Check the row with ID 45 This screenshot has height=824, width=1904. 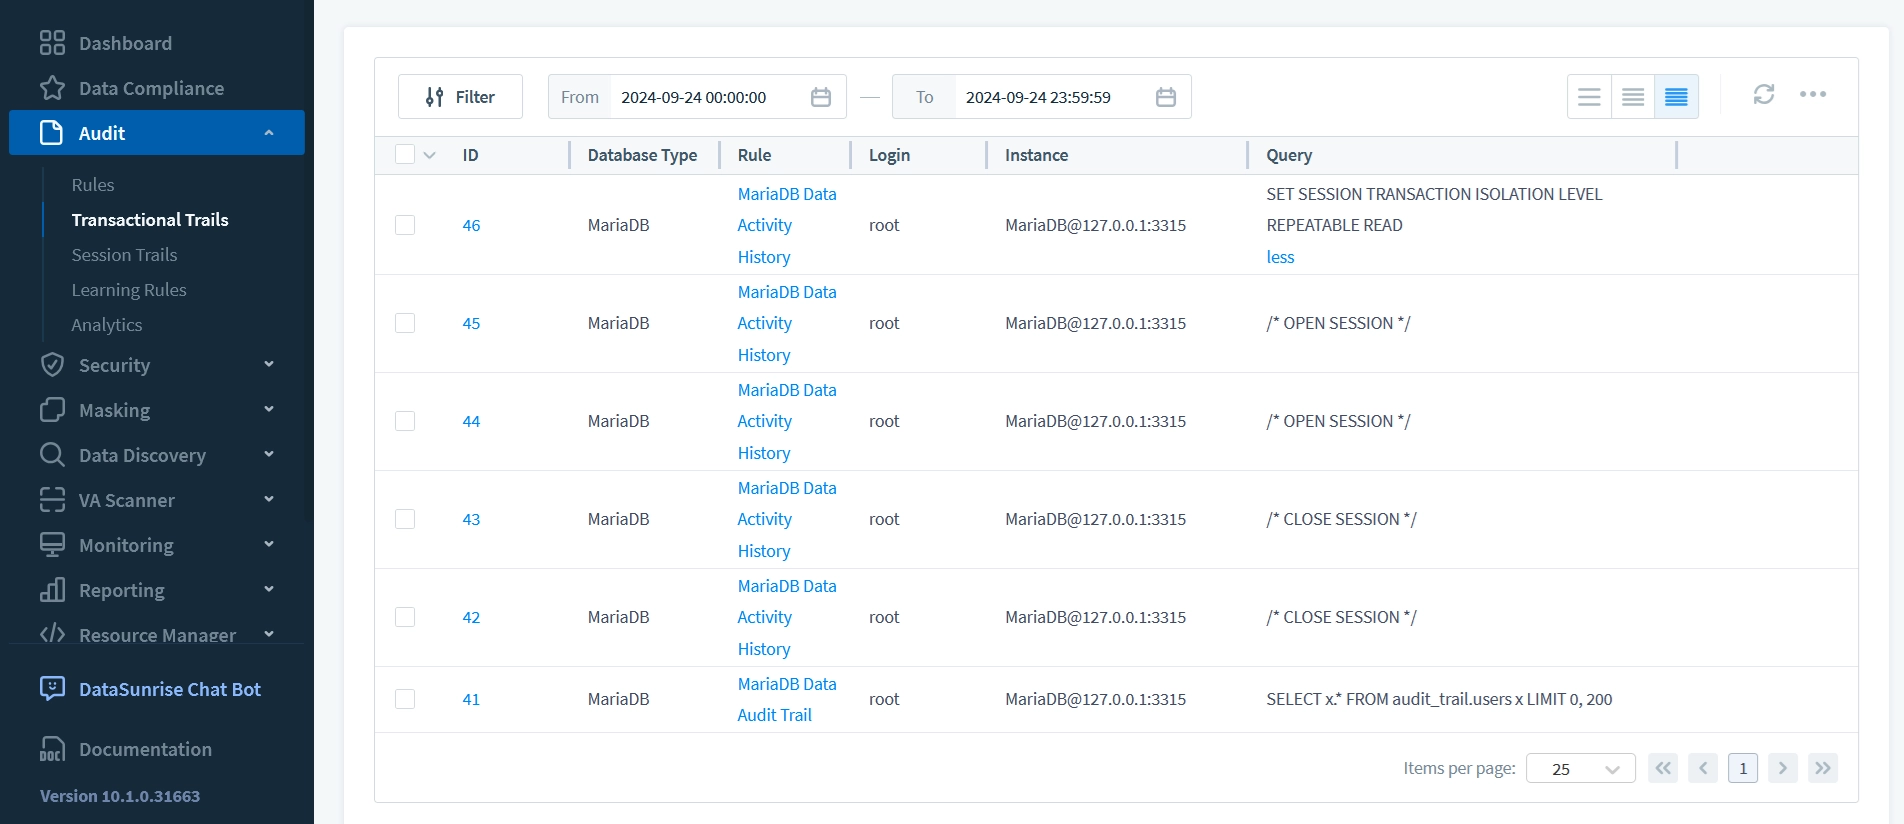(x=405, y=323)
